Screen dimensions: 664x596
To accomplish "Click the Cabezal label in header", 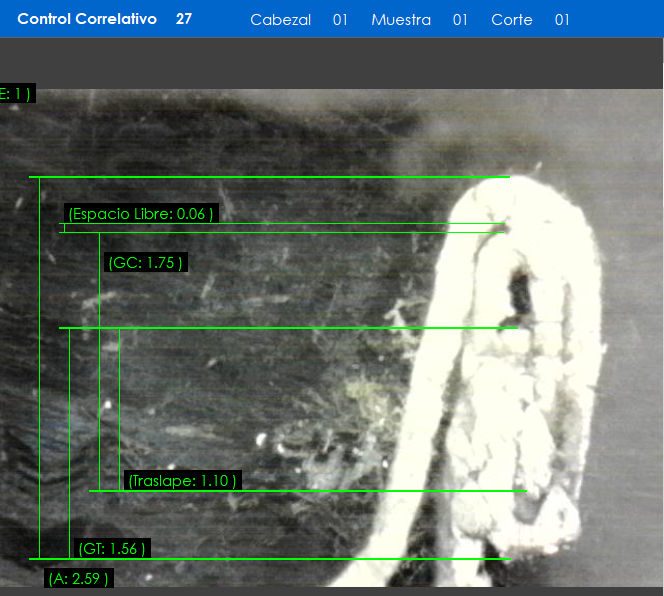I will [280, 20].
